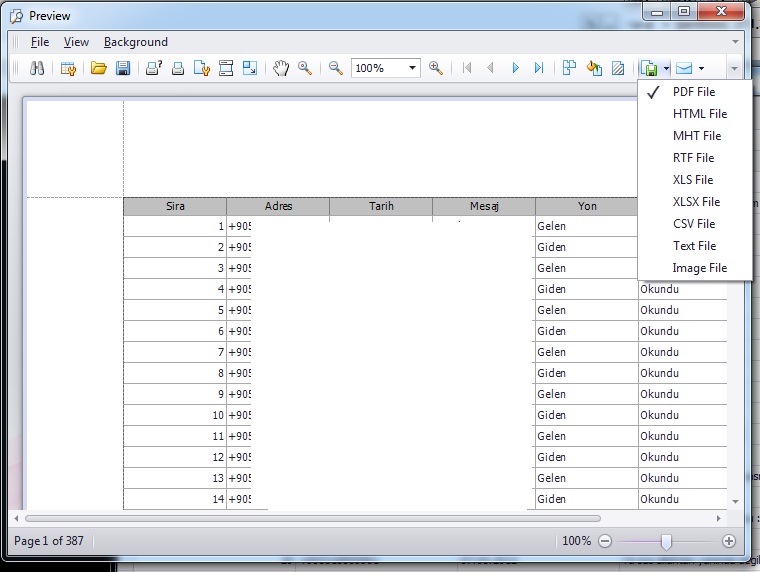
Task: Click the toolbar Zoom In icon
Action: (436, 68)
